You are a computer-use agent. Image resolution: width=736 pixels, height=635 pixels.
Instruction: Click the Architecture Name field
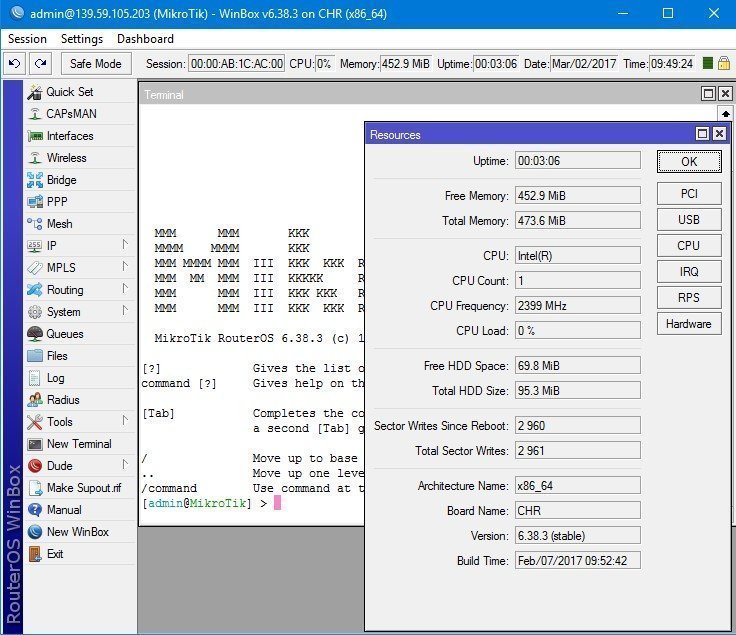(x=578, y=486)
